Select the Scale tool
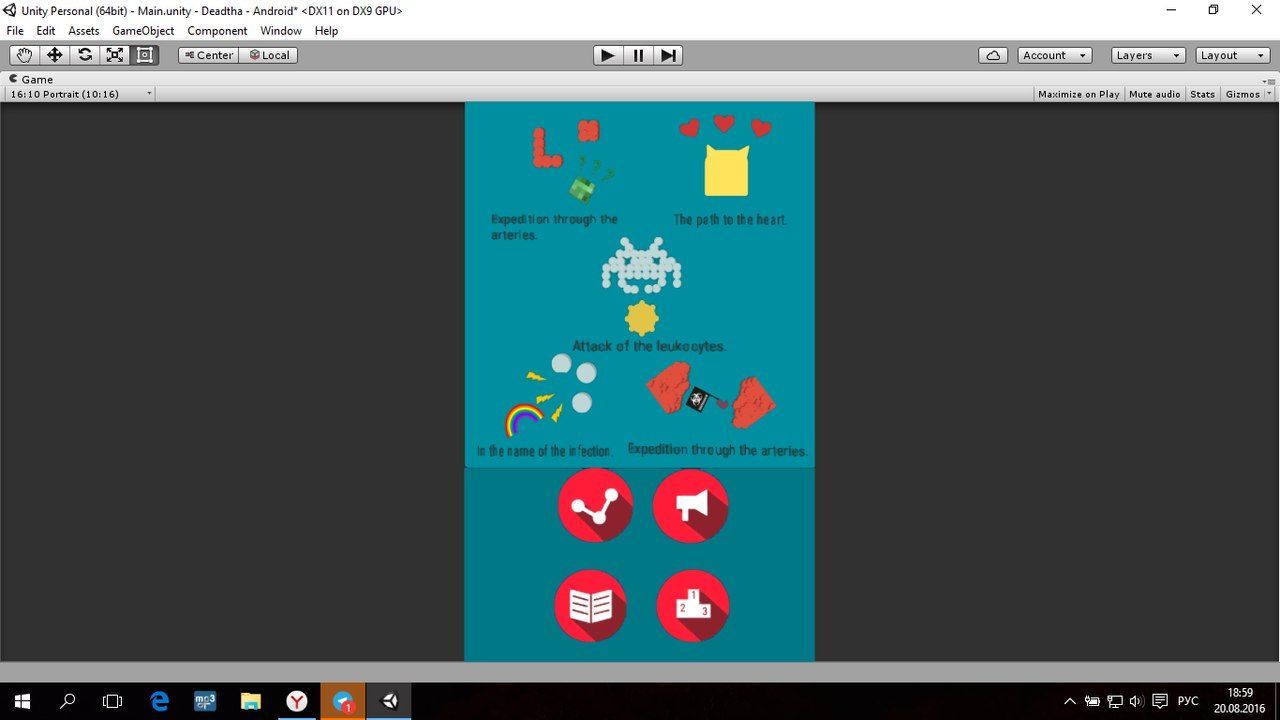Viewport: 1280px width, 720px height. tap(115, 55)
